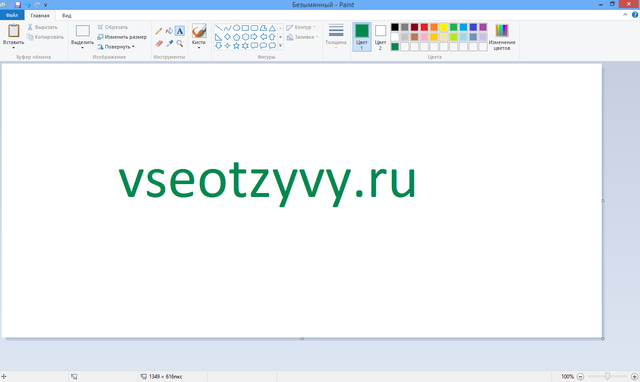Open Изменение цветов color editor
640x382 pixels.
pos(502,37)
